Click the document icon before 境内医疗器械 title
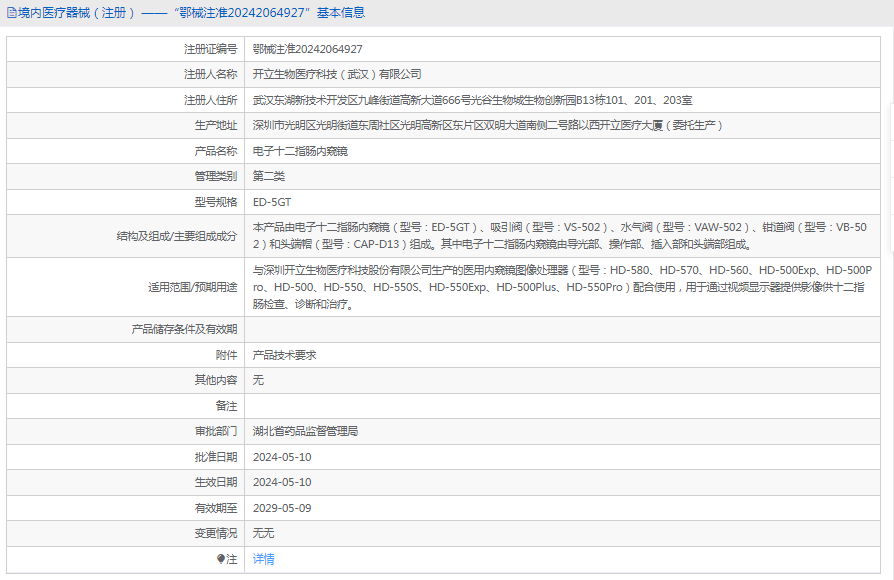This screenshot has width=894, height=580. click(11, 13)
